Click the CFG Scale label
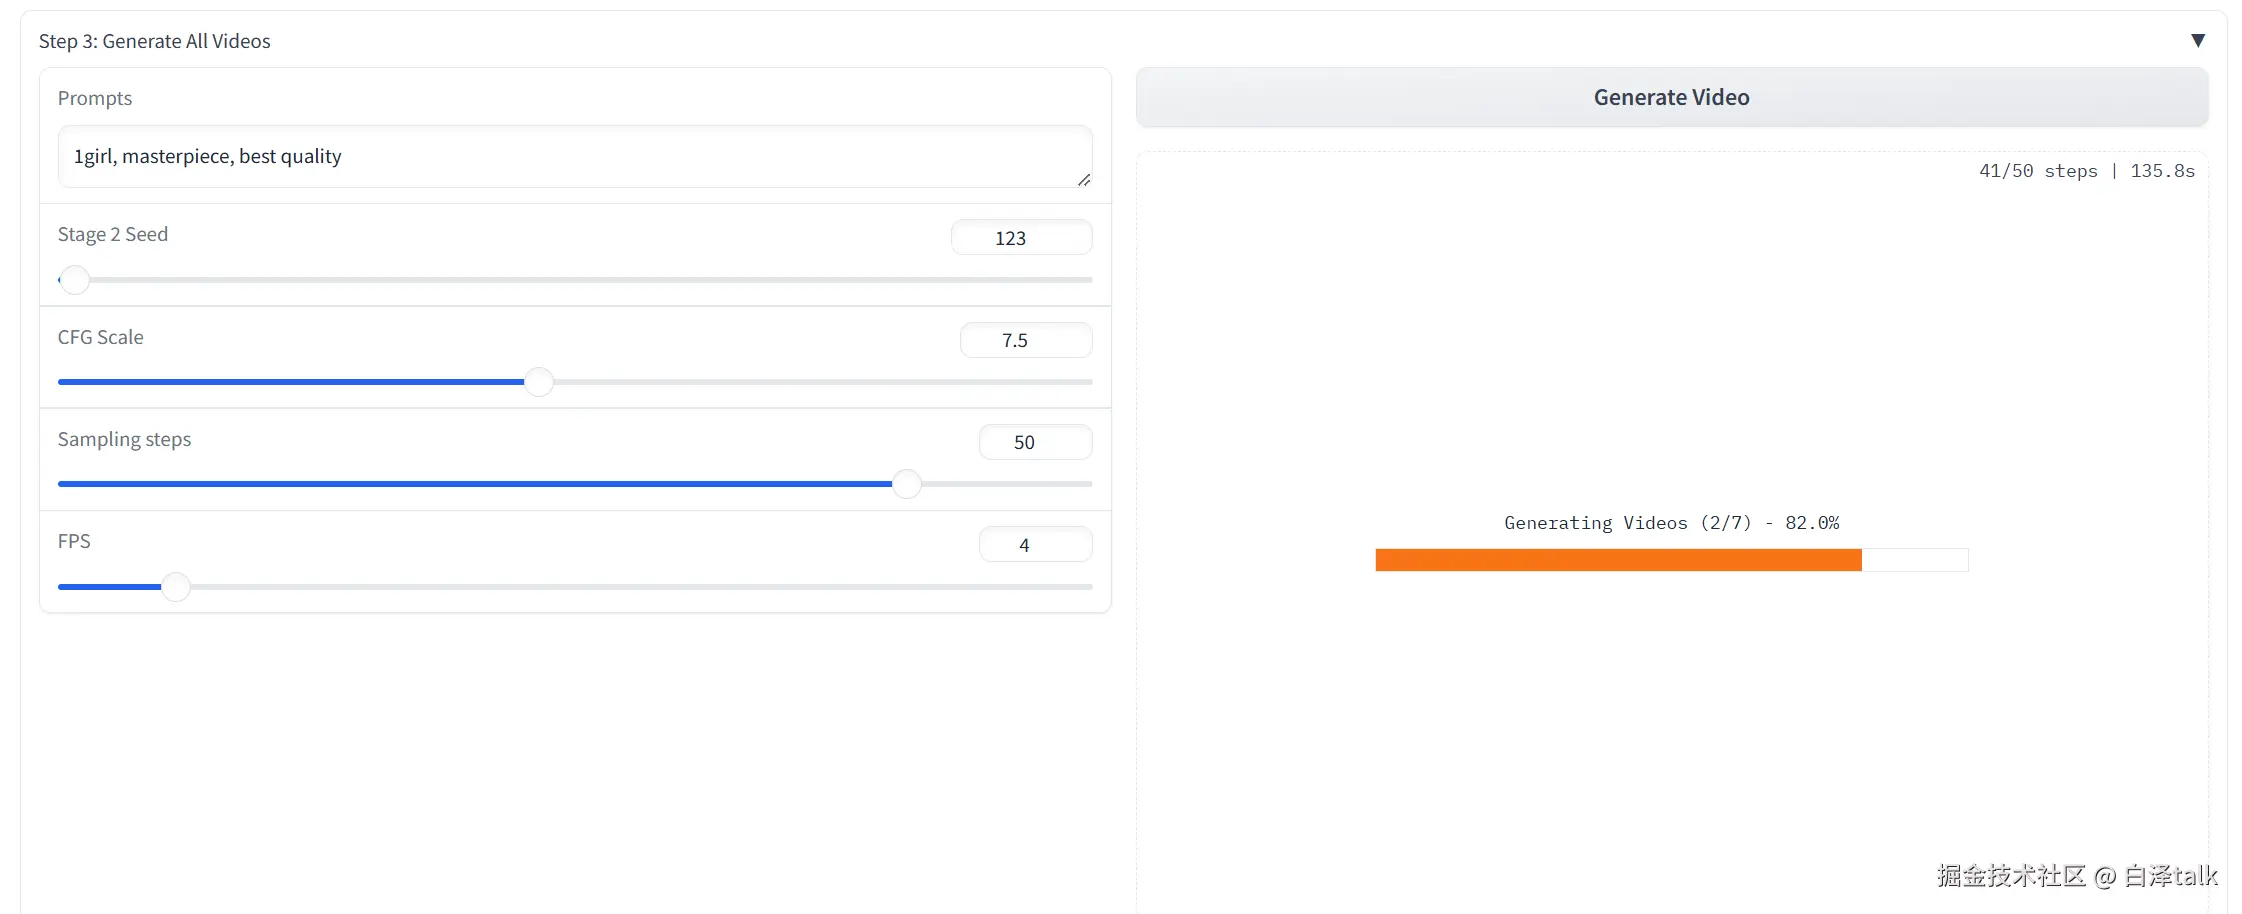2242x914 pixels. (101, 337)
